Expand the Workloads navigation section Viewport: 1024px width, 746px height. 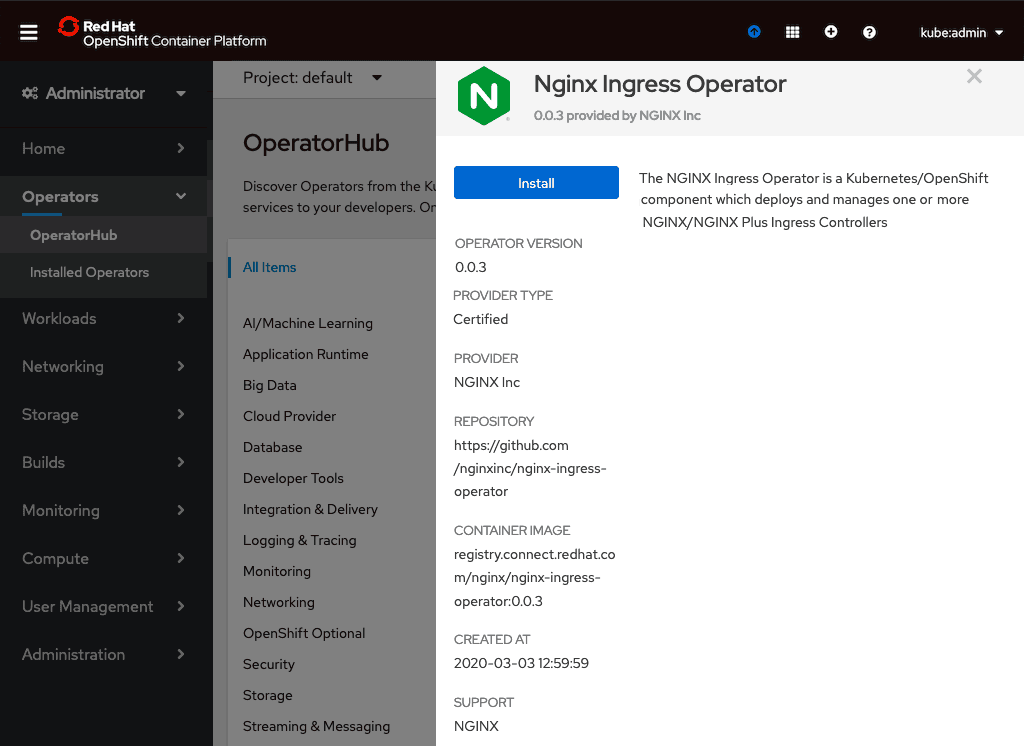104,318
